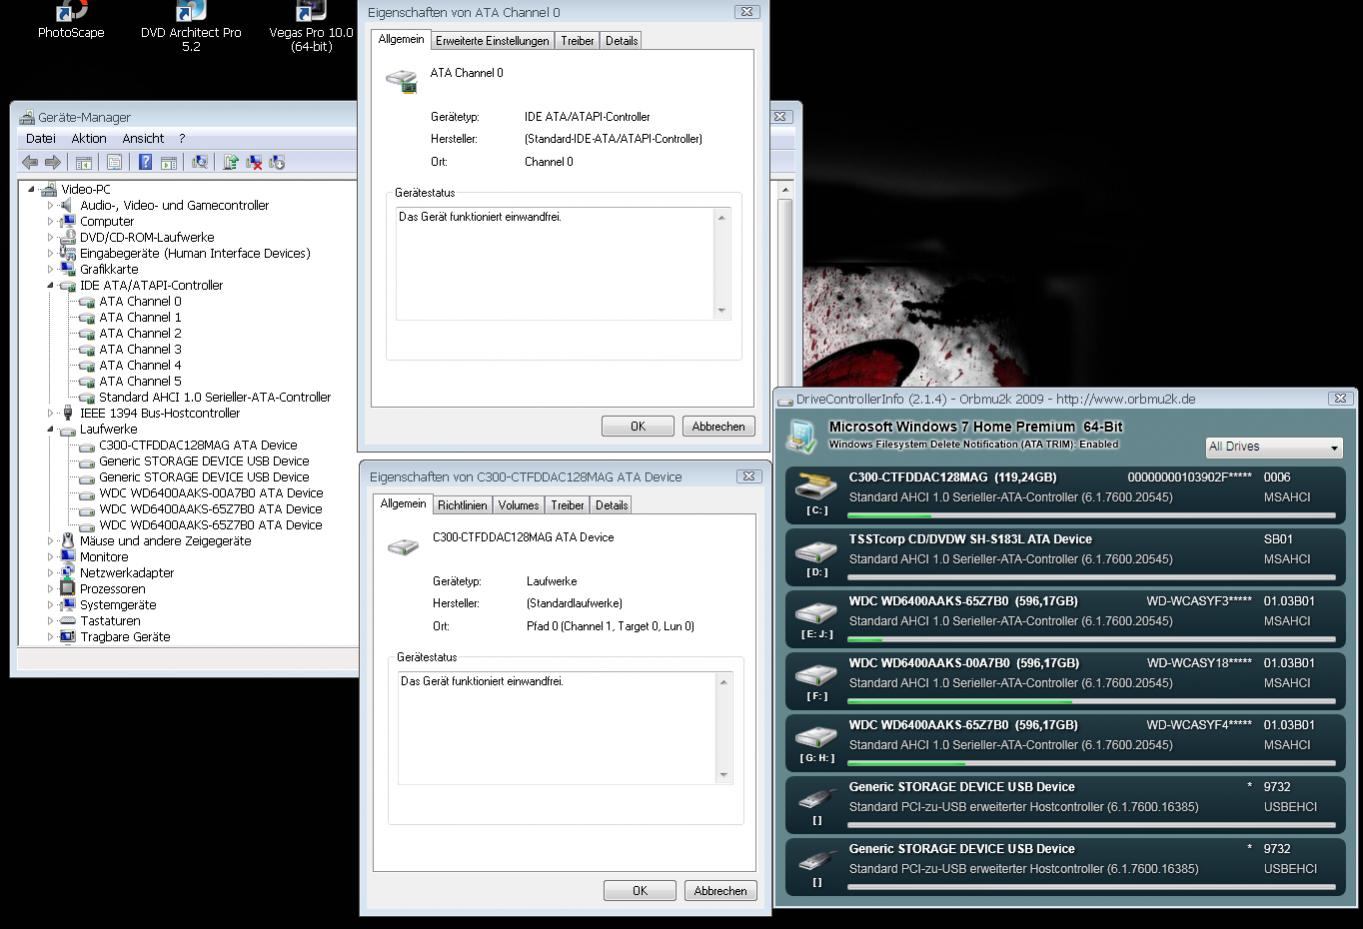This screenshot has height=929, width=1363.
Task: Select WDC WD6400AAKS-00A7B0 ATA Device tree item
Action: (211, 493)
